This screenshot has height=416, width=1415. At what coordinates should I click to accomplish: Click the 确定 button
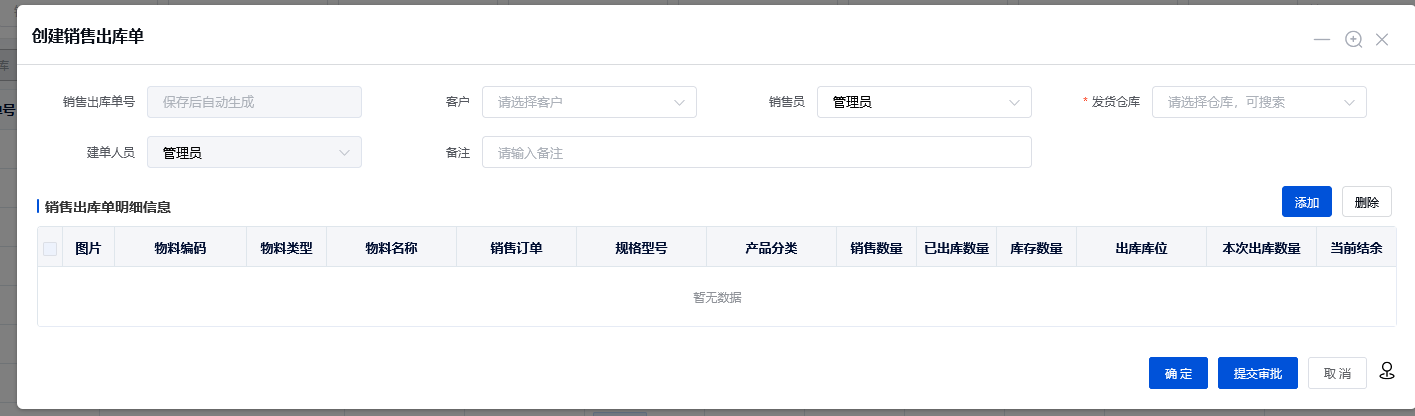1178,373
